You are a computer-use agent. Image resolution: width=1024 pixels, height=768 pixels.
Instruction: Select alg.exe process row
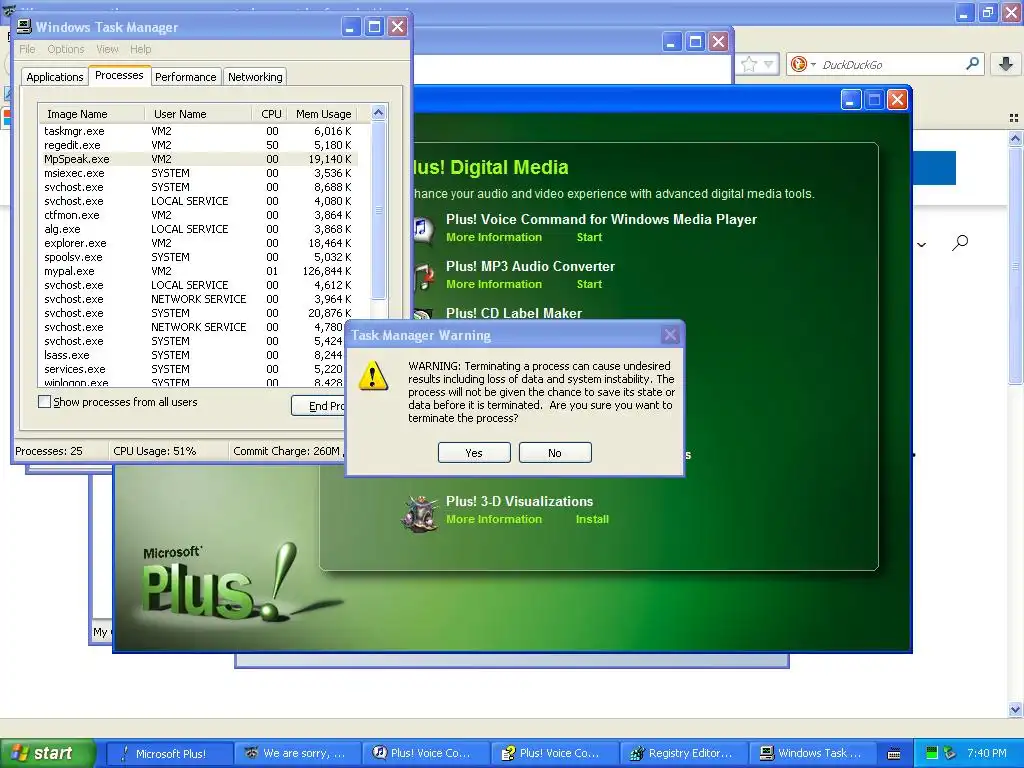pyautogui.click(x=198, y=229)
